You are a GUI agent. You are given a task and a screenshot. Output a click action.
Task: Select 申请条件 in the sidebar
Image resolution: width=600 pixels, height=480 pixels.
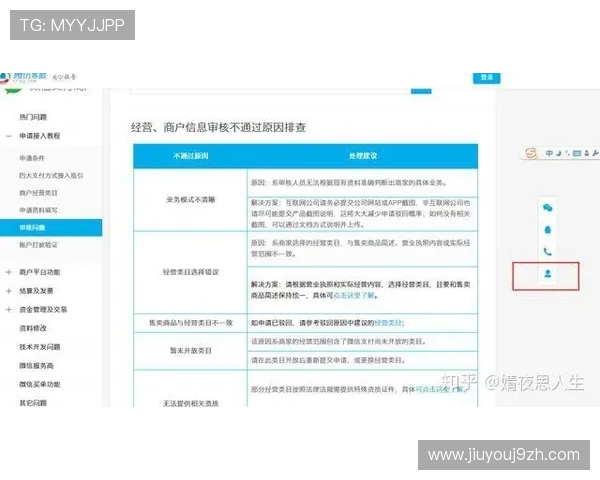click(x=32, y=158)
